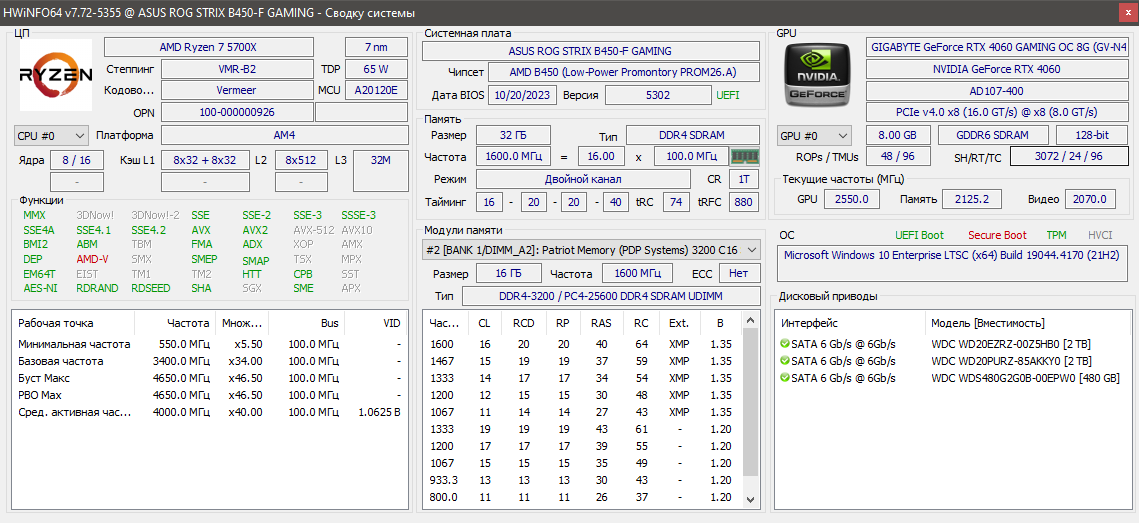Click the 'RAS' column header
1139x523 pixels.
601,323
